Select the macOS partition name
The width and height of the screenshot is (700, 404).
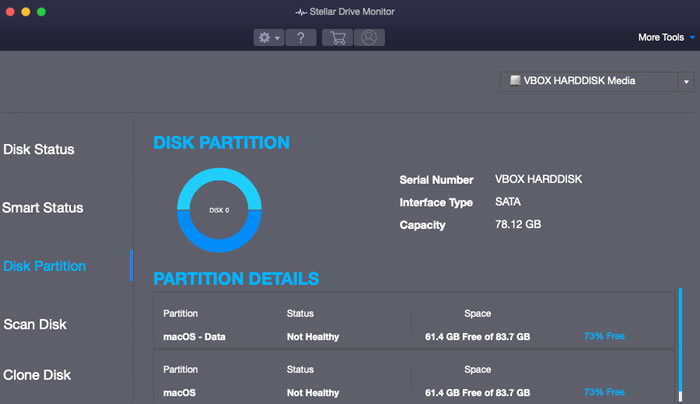point(179,393)
